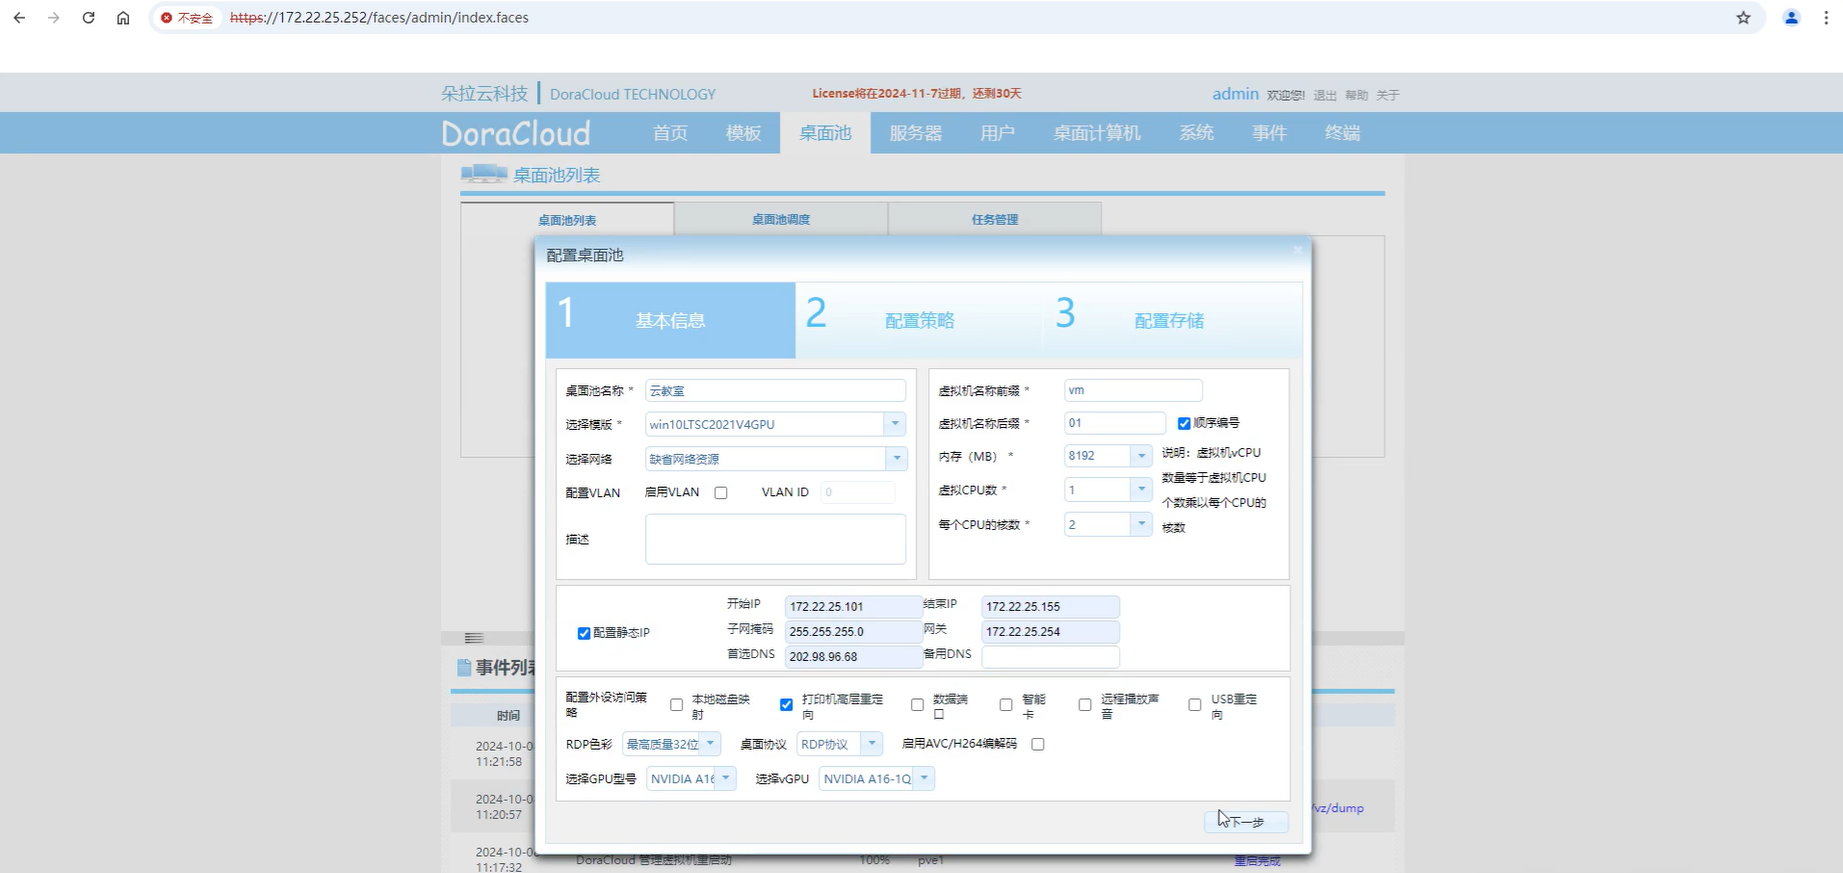Viewport: 1843px width, 873px height.
Task: Open the 桌面计算机 menu
Action: click(1096, 133)
